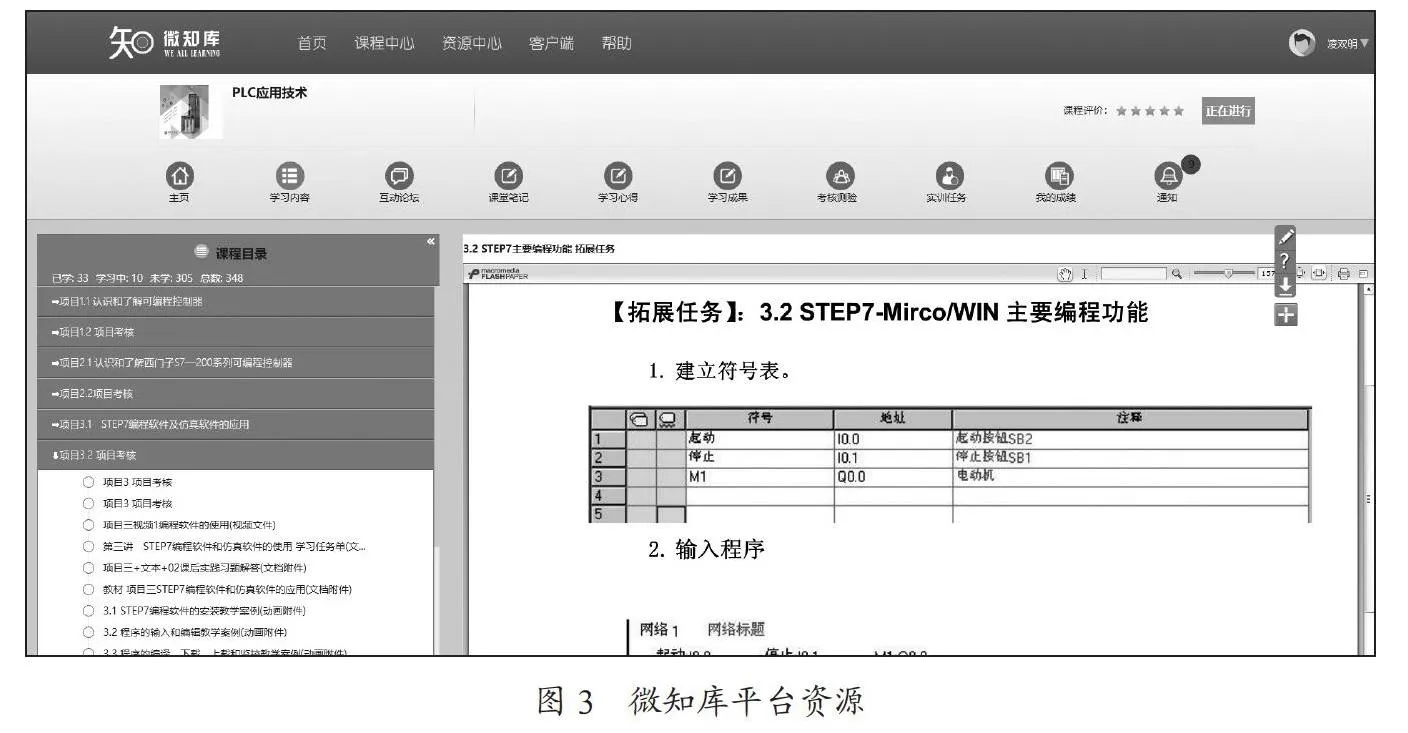Viewport: 1408px width, 733px height.
Task: Open 帮助 in top navigation
Action: point(616,44)
